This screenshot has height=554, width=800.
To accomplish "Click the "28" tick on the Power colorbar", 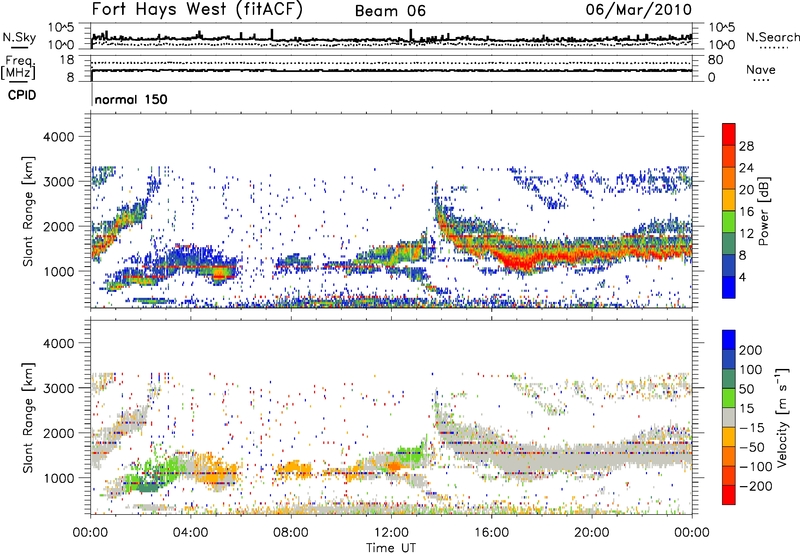I will click(746, 146).
